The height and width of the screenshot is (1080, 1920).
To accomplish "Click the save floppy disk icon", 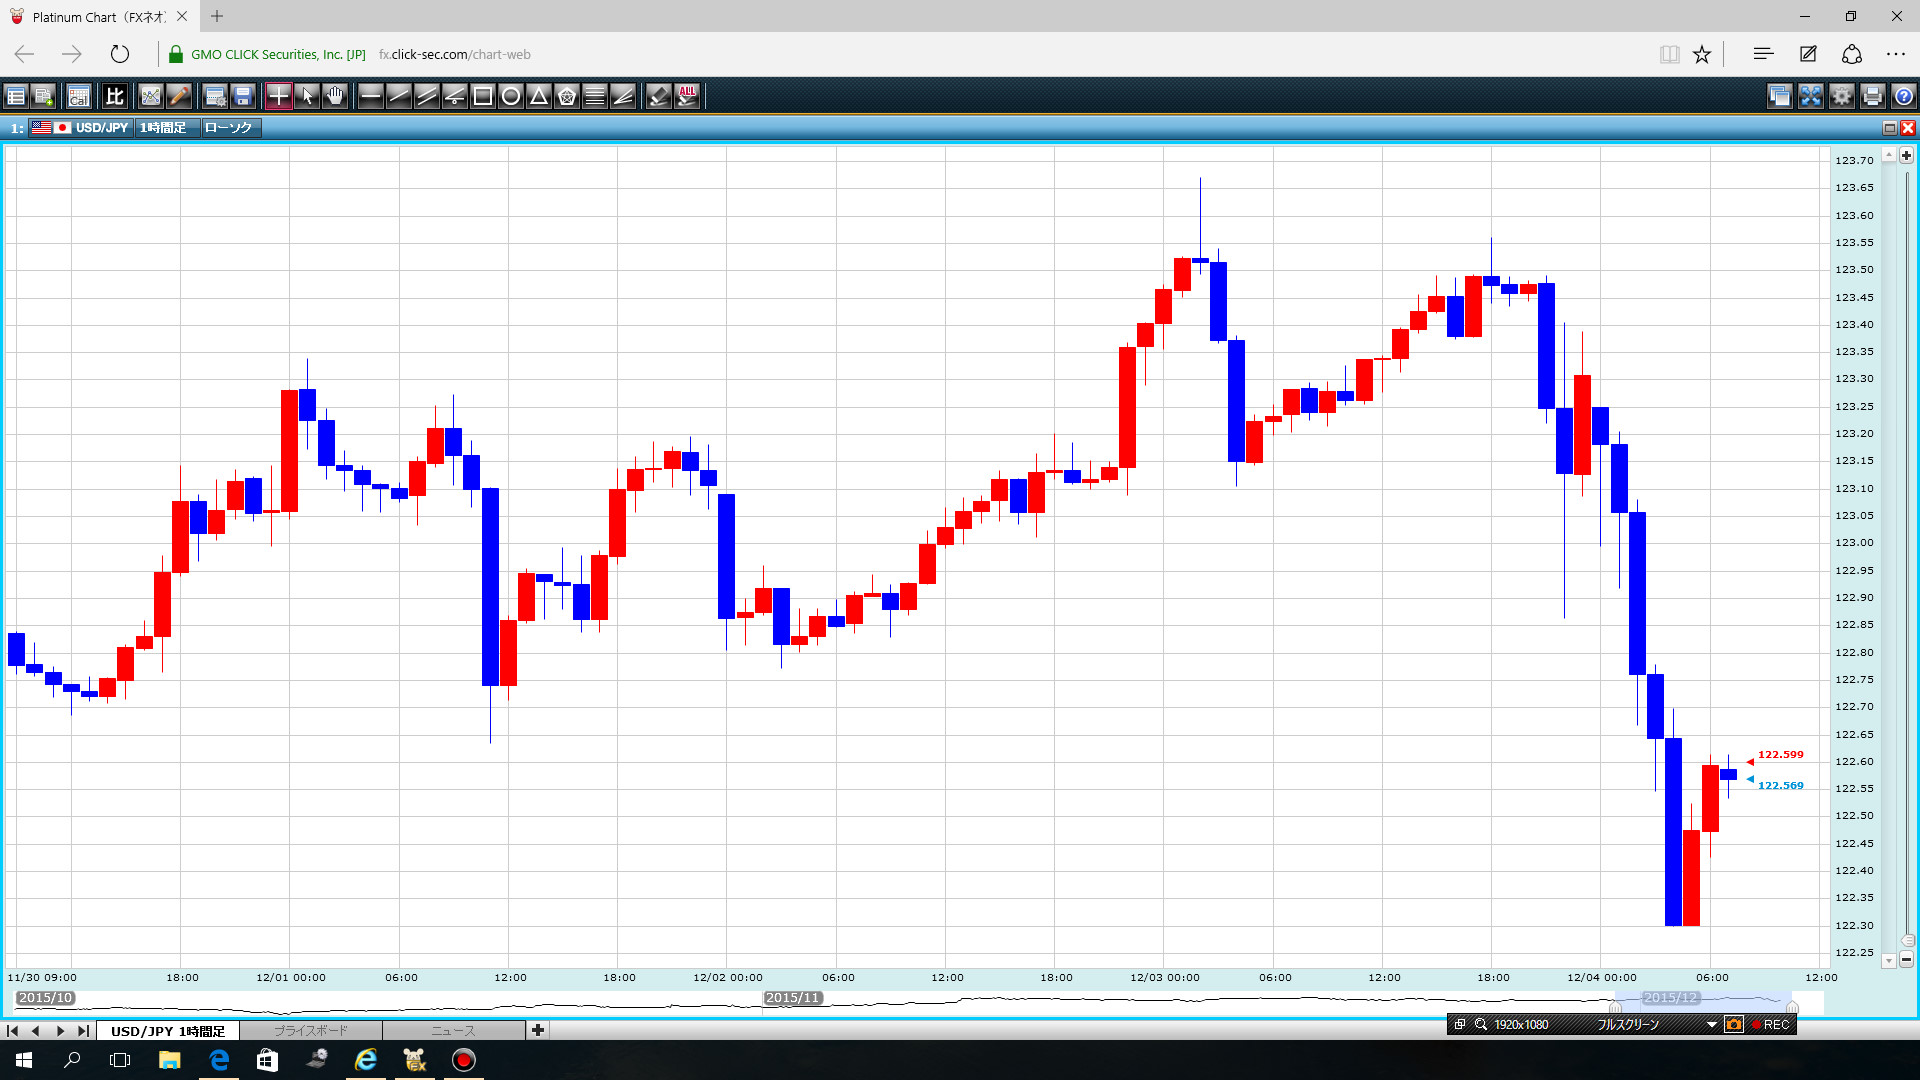I will 243,96.
